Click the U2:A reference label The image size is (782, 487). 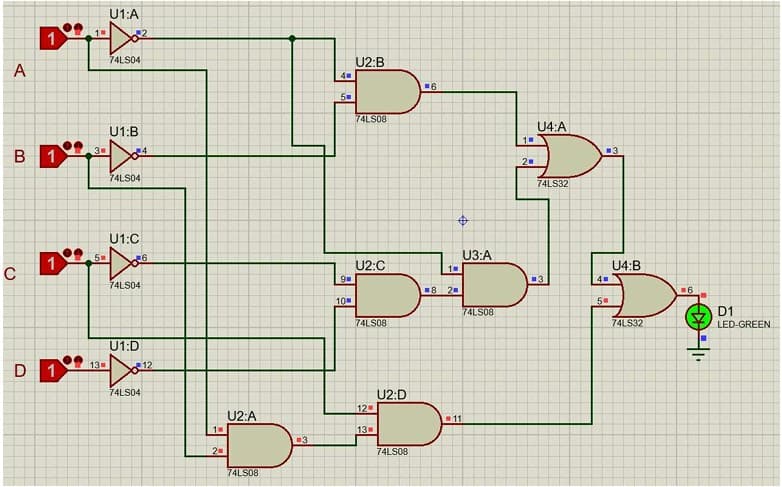(x=242, y=416)
